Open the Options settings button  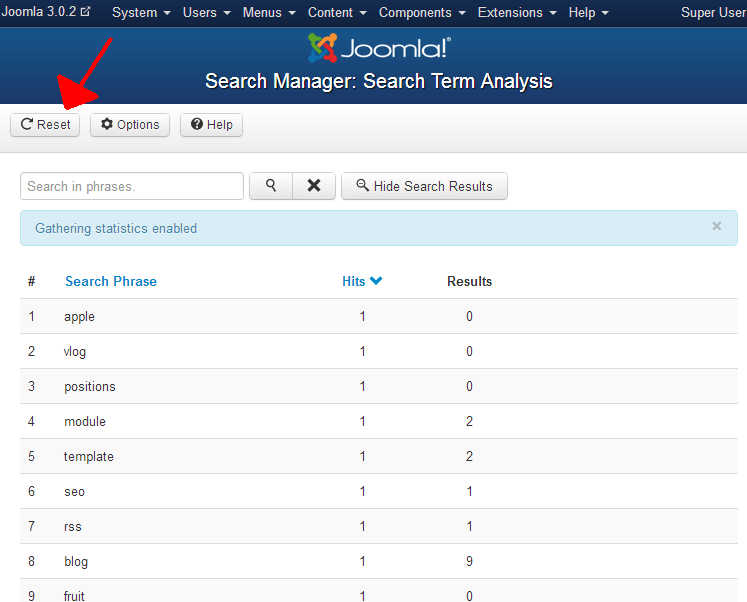pyautogui.click(x=130, y=125)
